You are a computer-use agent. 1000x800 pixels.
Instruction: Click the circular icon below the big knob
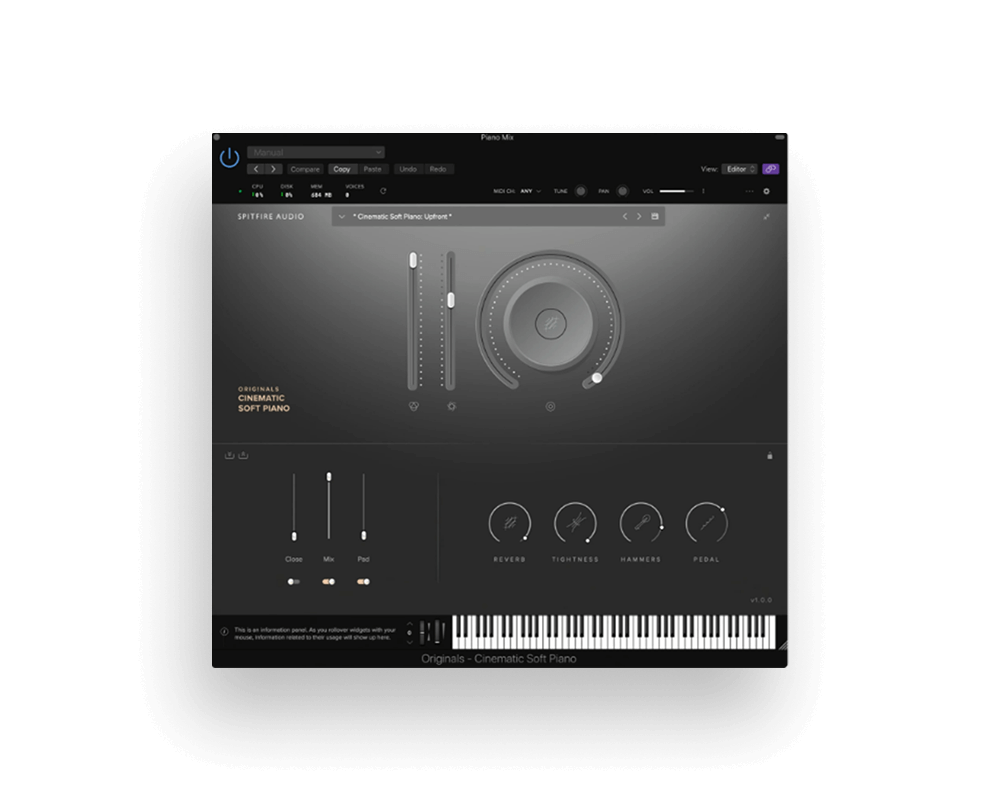550,406
